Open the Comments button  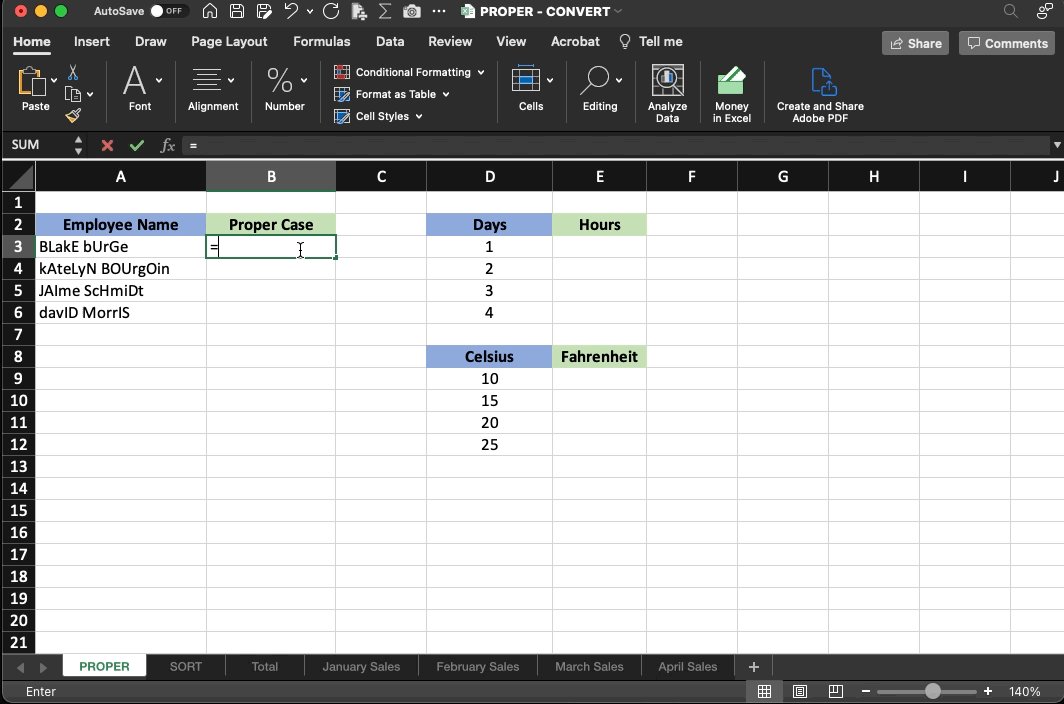pyautogui.click(x=1007, y=43)
